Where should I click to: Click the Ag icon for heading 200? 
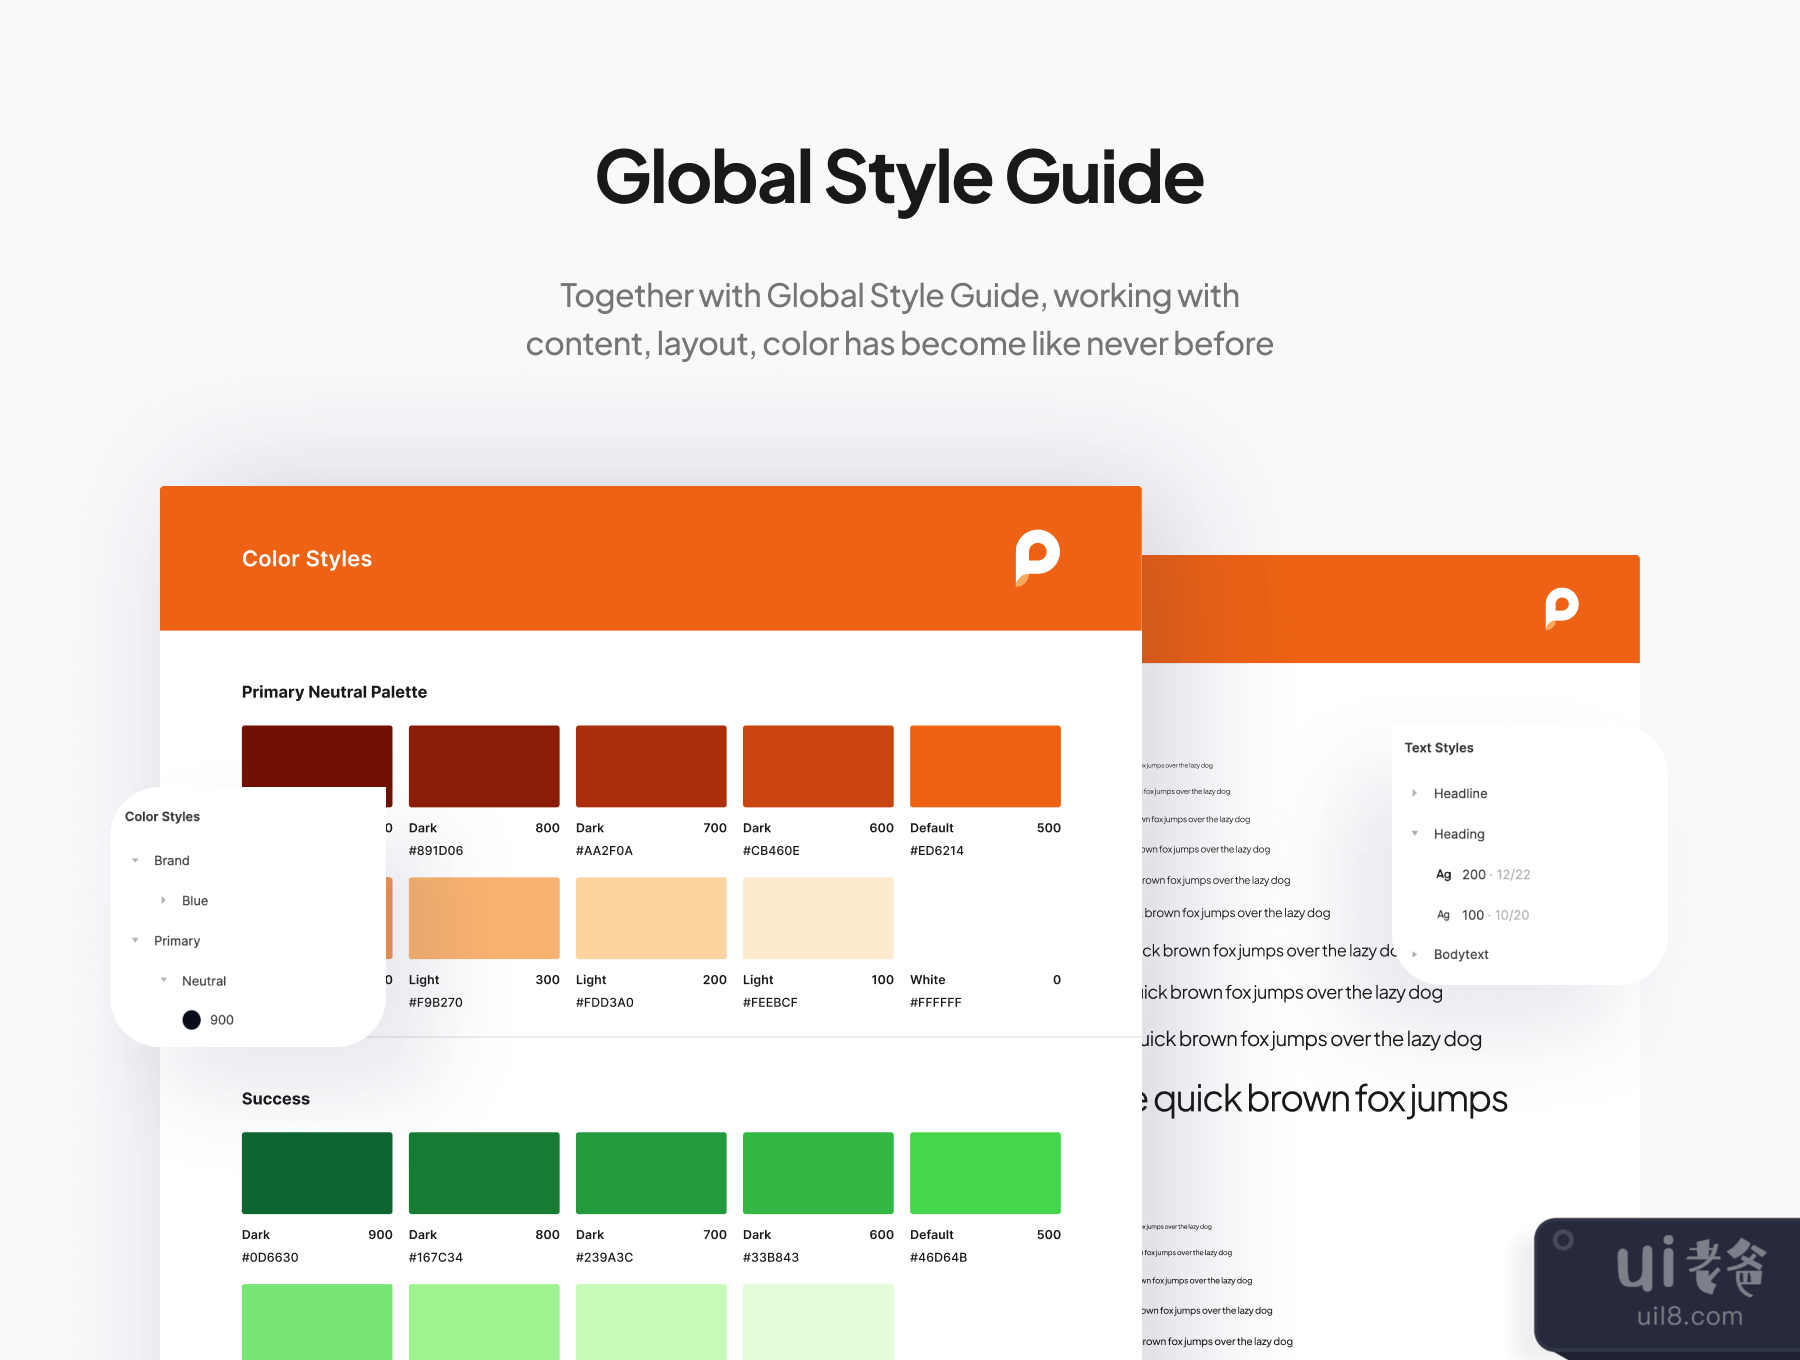tap(1443, 875)
